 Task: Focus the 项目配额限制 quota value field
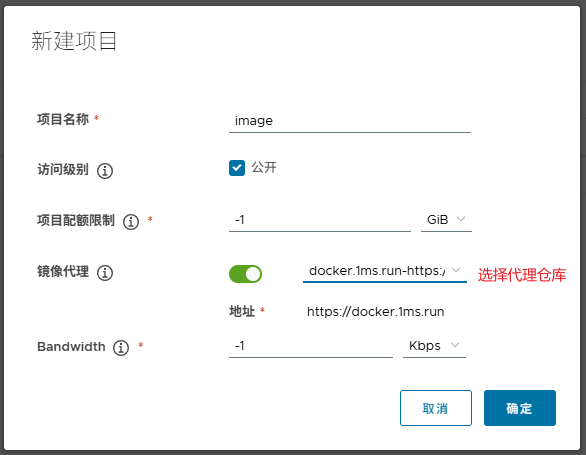[x=320, y=220]
